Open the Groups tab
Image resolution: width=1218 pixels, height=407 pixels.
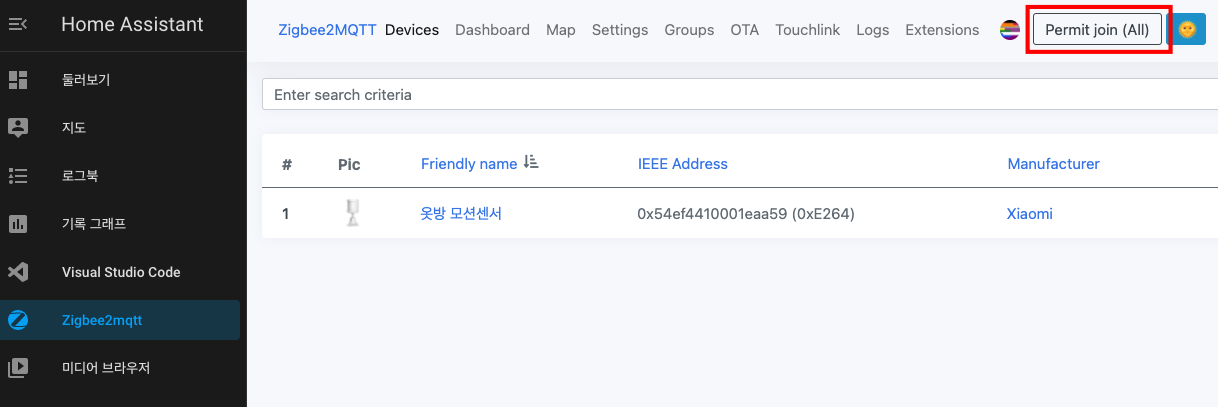[689, 30]
